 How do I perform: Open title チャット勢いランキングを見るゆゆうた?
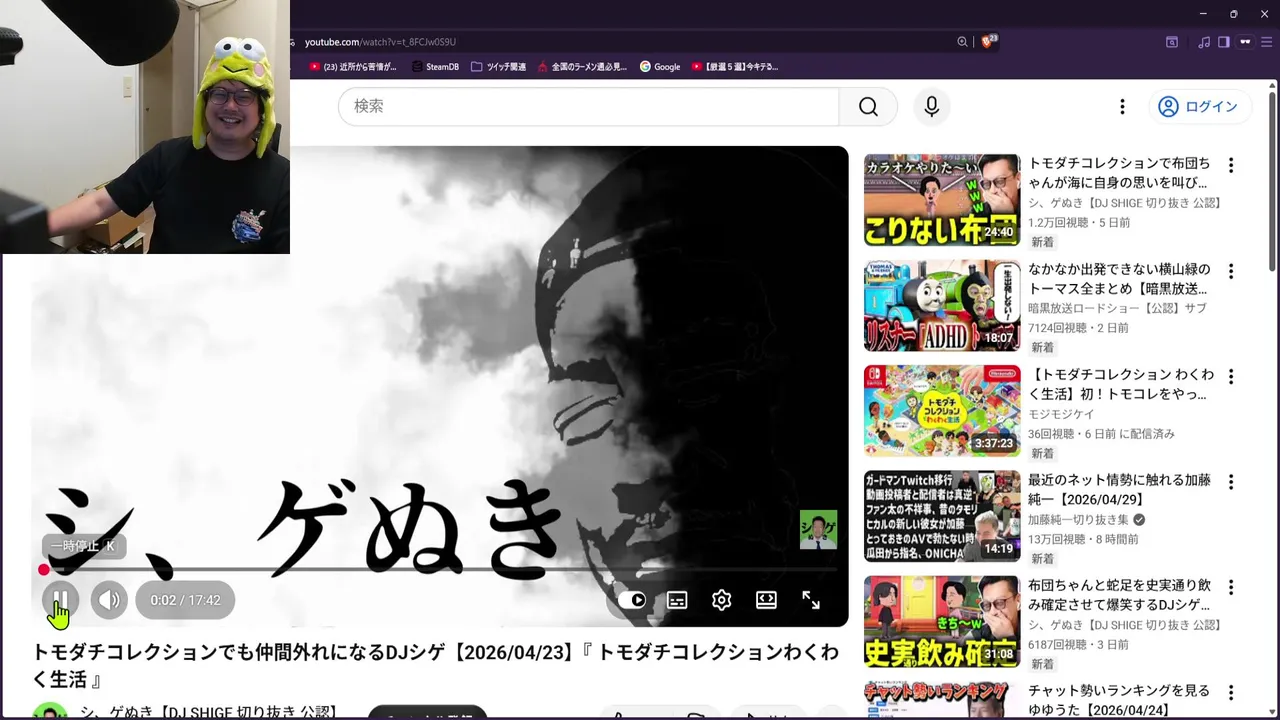tap(1119, 700)
